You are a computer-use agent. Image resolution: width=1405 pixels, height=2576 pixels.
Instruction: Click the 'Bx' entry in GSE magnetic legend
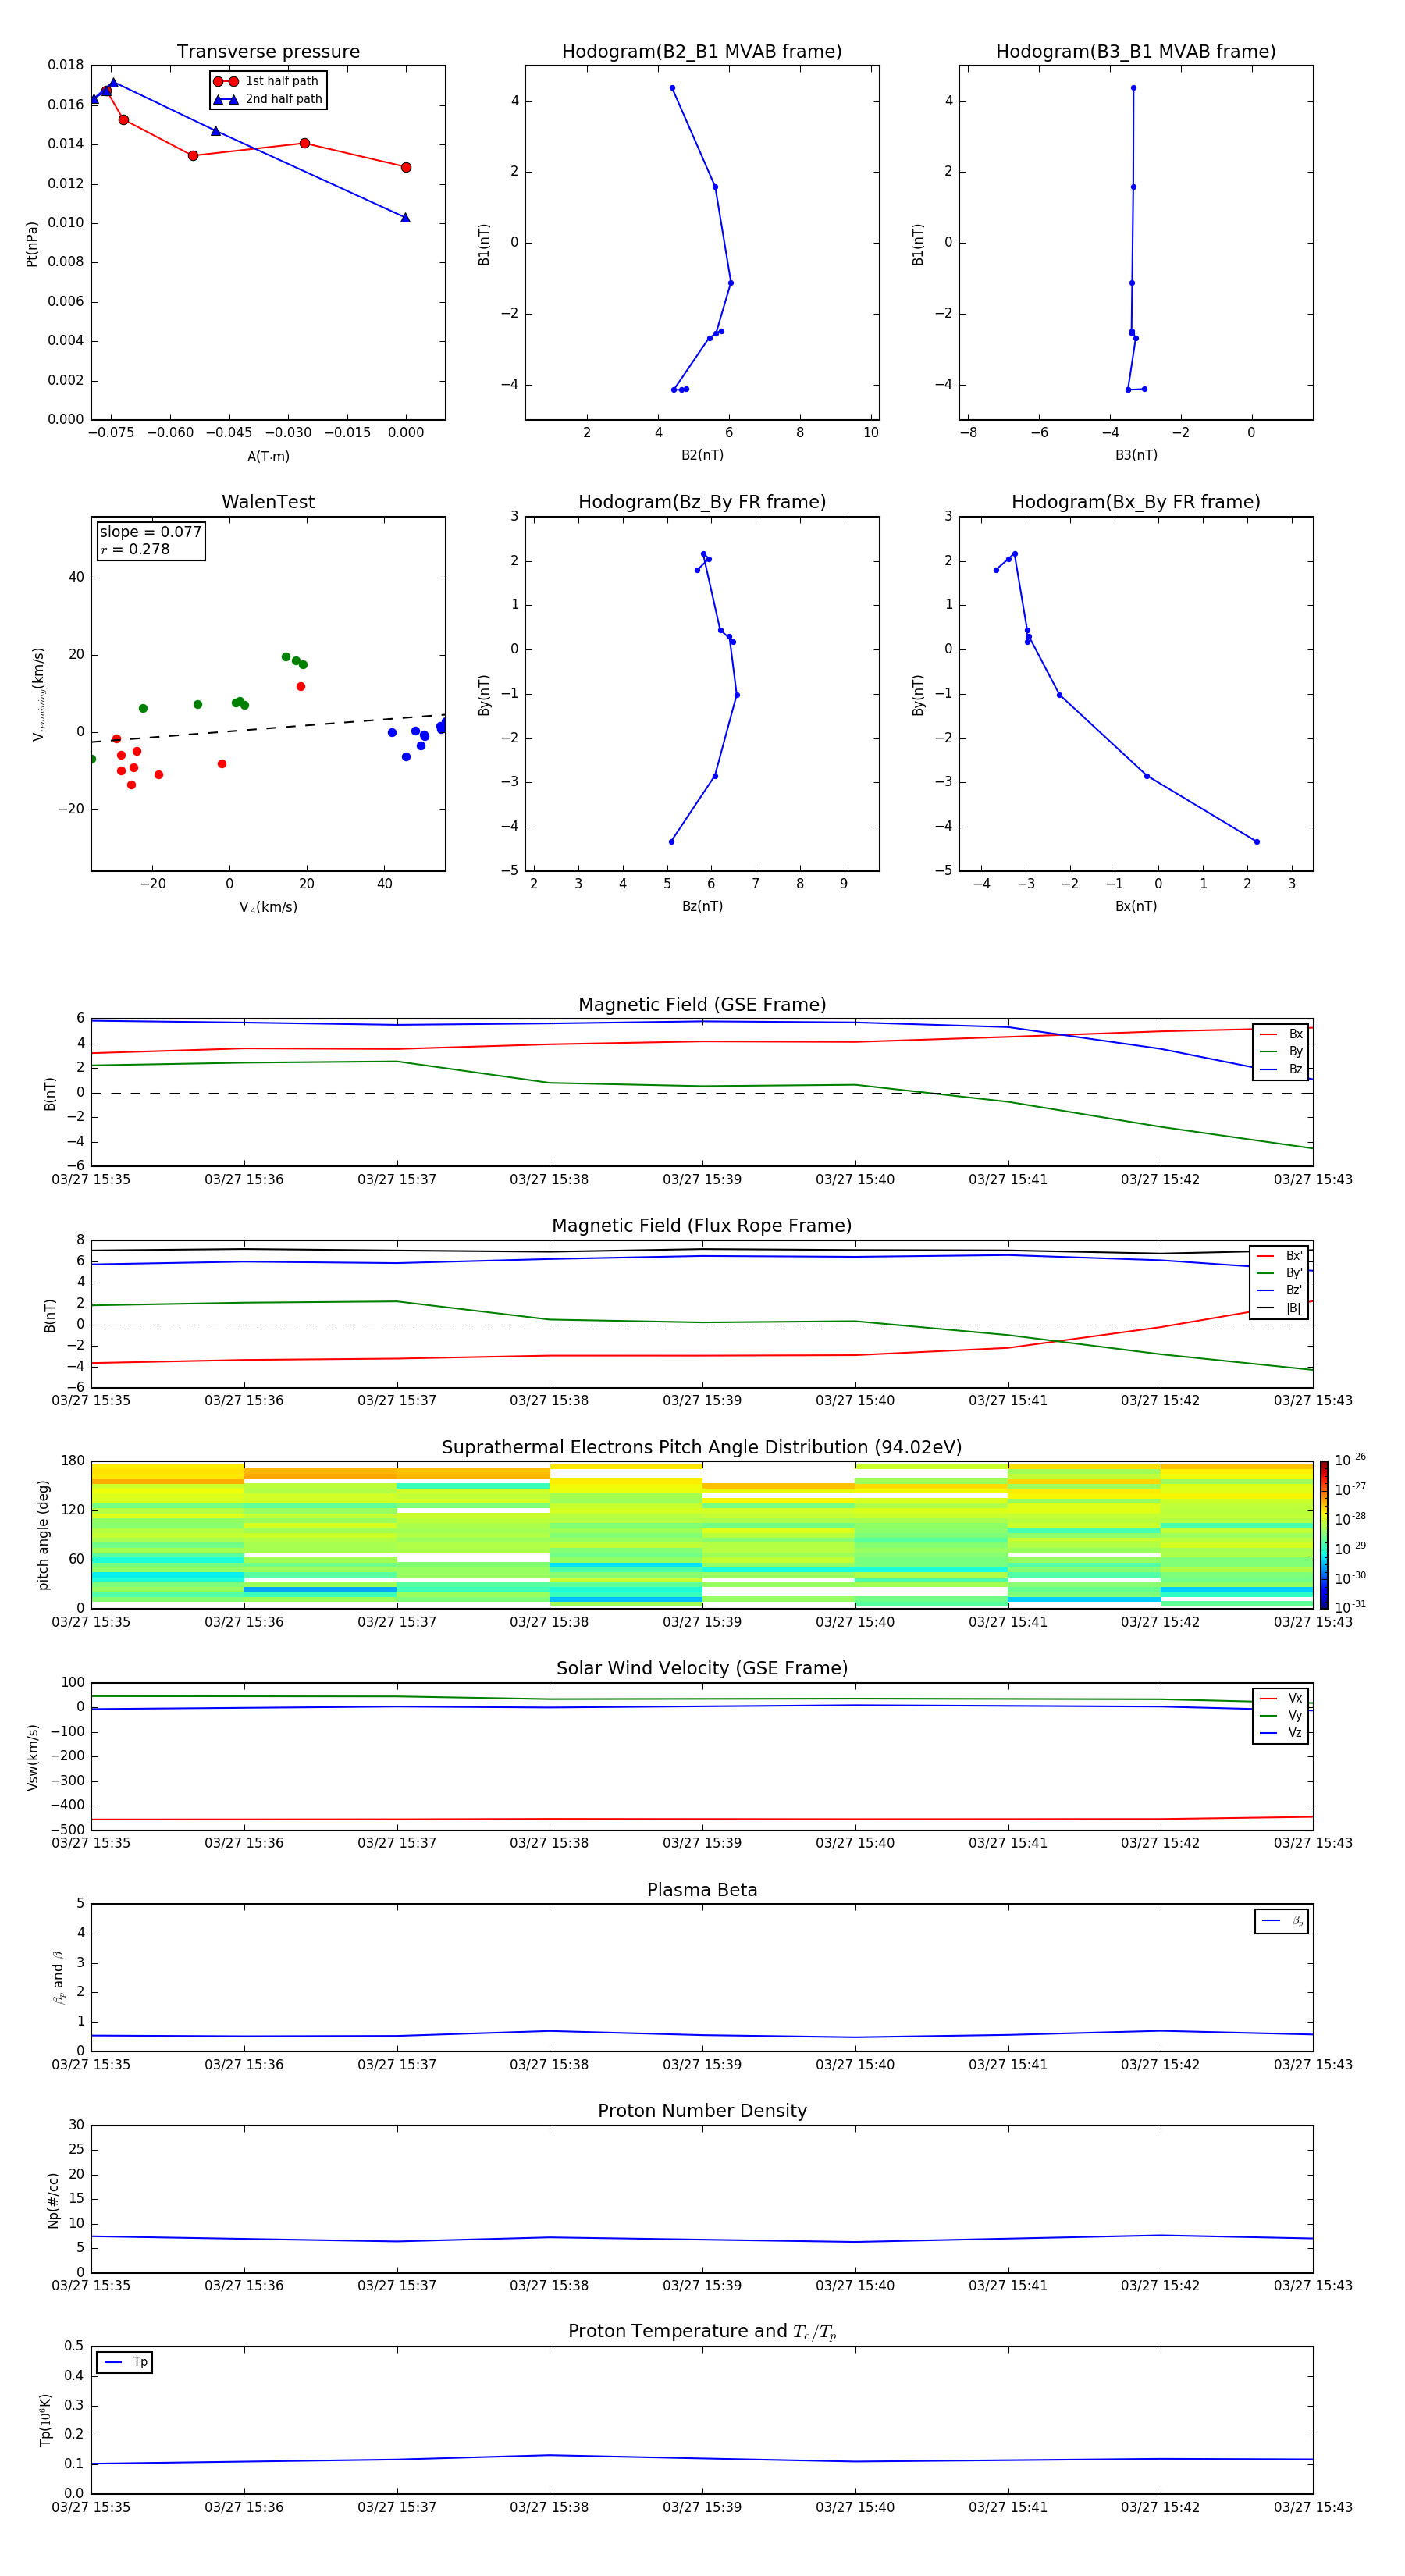(x=1281, y=1034)
